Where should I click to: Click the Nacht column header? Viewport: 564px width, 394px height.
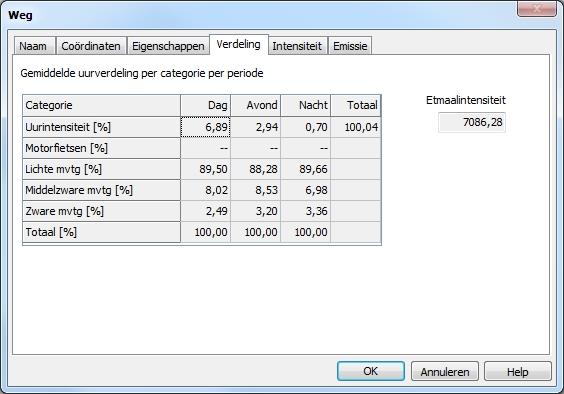[306, 105]
